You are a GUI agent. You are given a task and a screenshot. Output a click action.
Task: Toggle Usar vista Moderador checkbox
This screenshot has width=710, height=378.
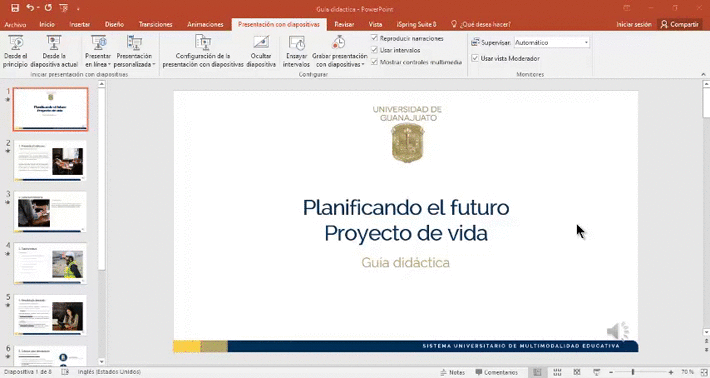click(x=475, y=58)
